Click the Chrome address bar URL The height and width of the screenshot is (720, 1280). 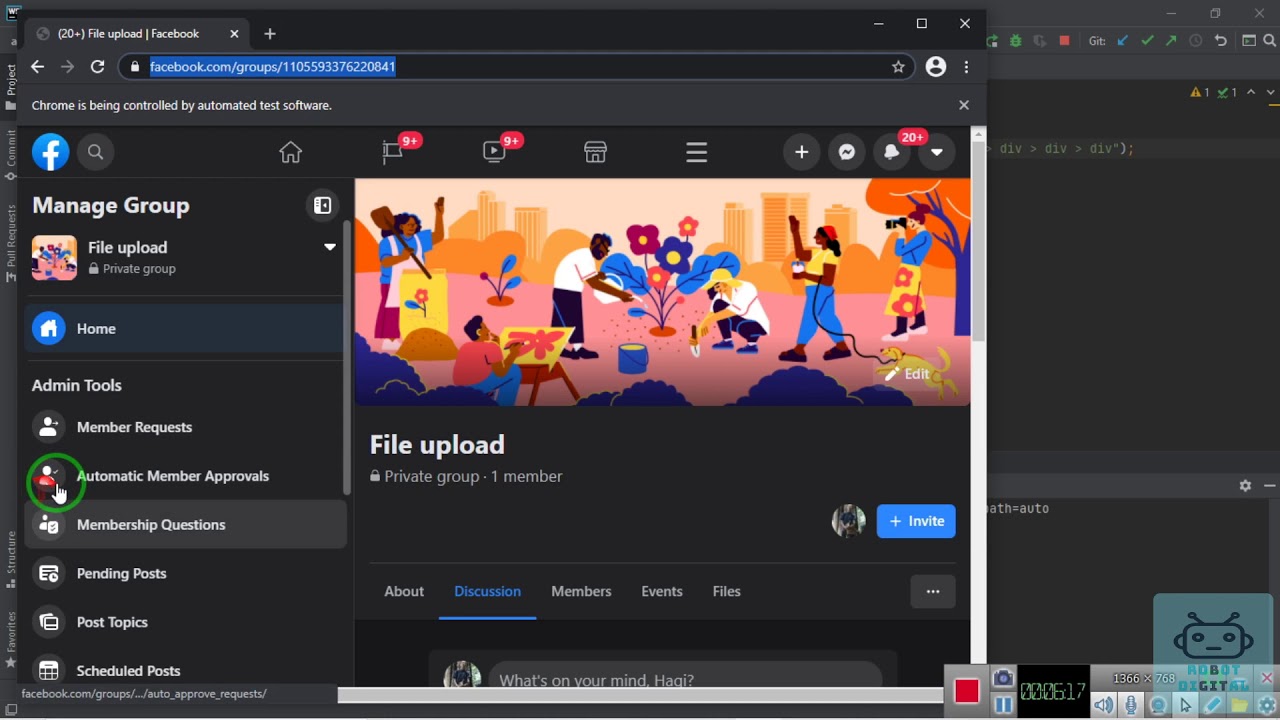273,66
